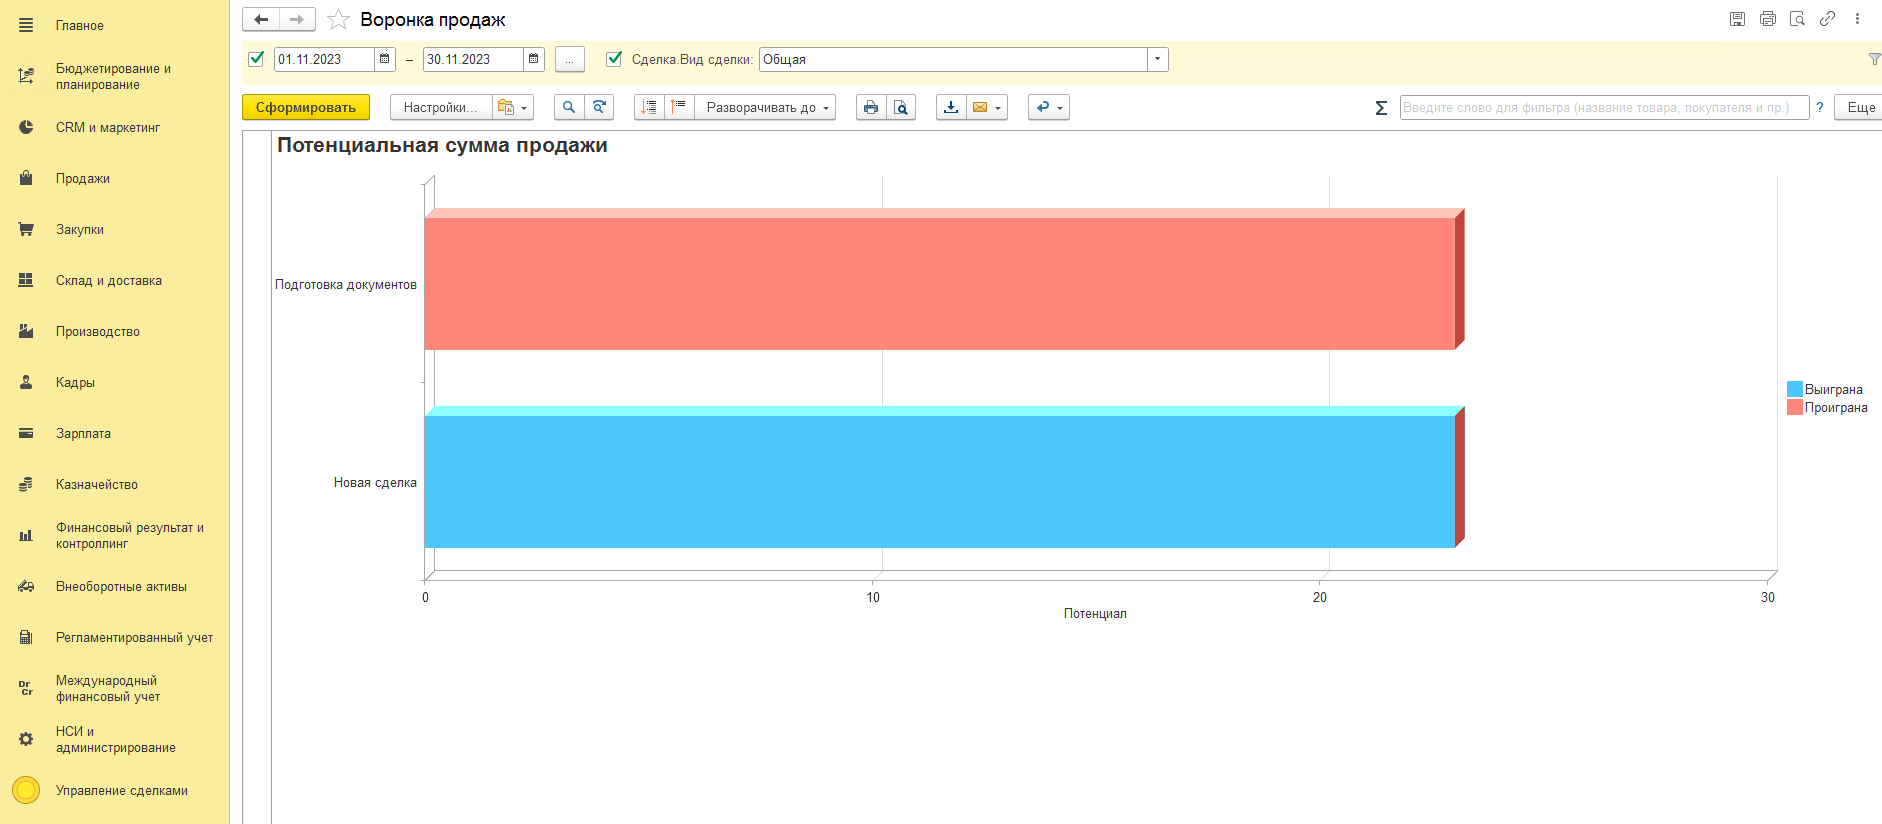This screenshot has width=1882, height=824.
Task: Open the Продажи section
Action: 83,178
